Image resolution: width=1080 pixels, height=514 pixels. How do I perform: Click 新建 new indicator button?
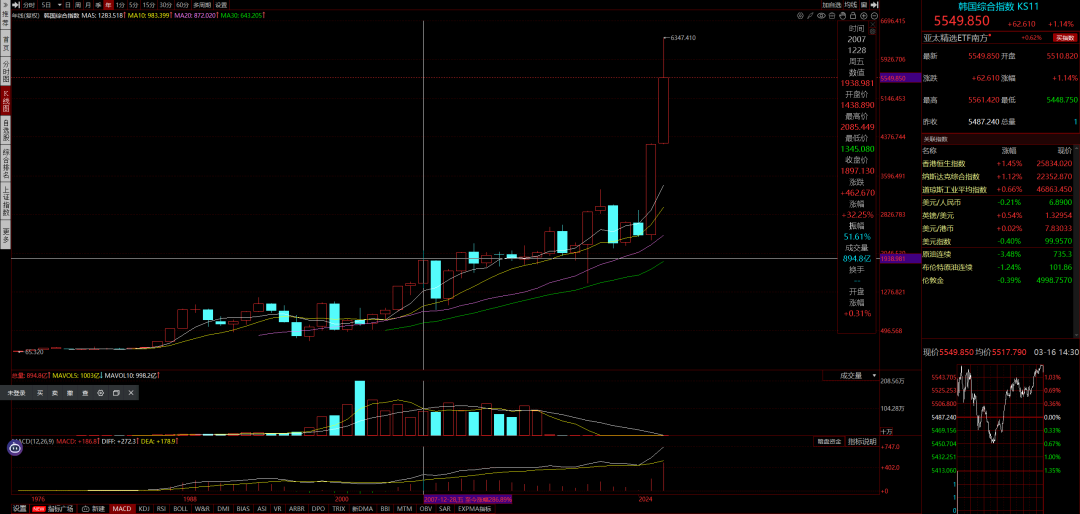(94, 508)
